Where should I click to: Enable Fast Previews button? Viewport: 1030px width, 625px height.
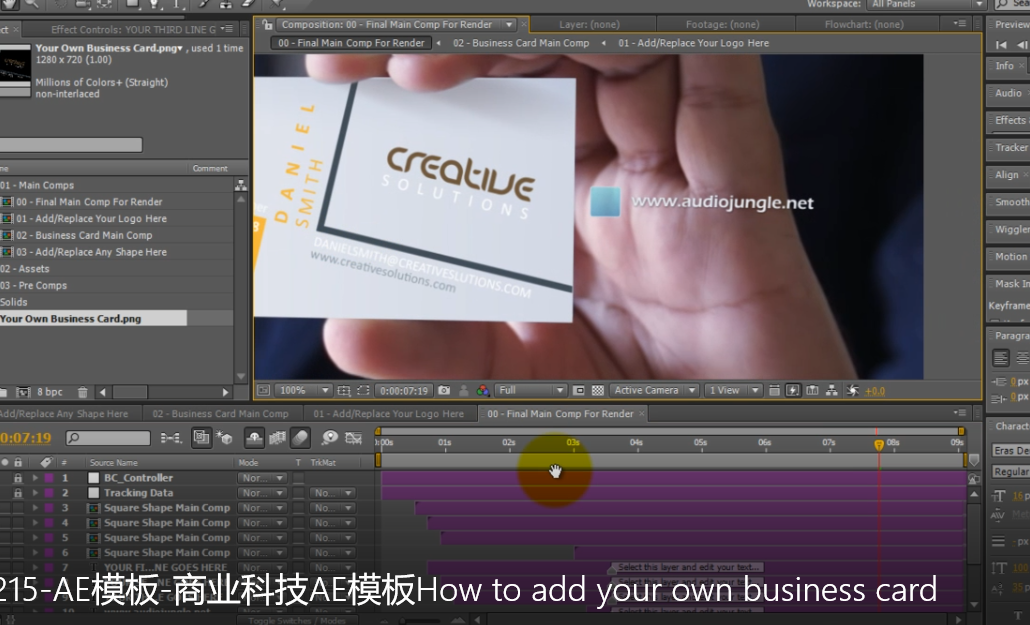click(793, 390)
